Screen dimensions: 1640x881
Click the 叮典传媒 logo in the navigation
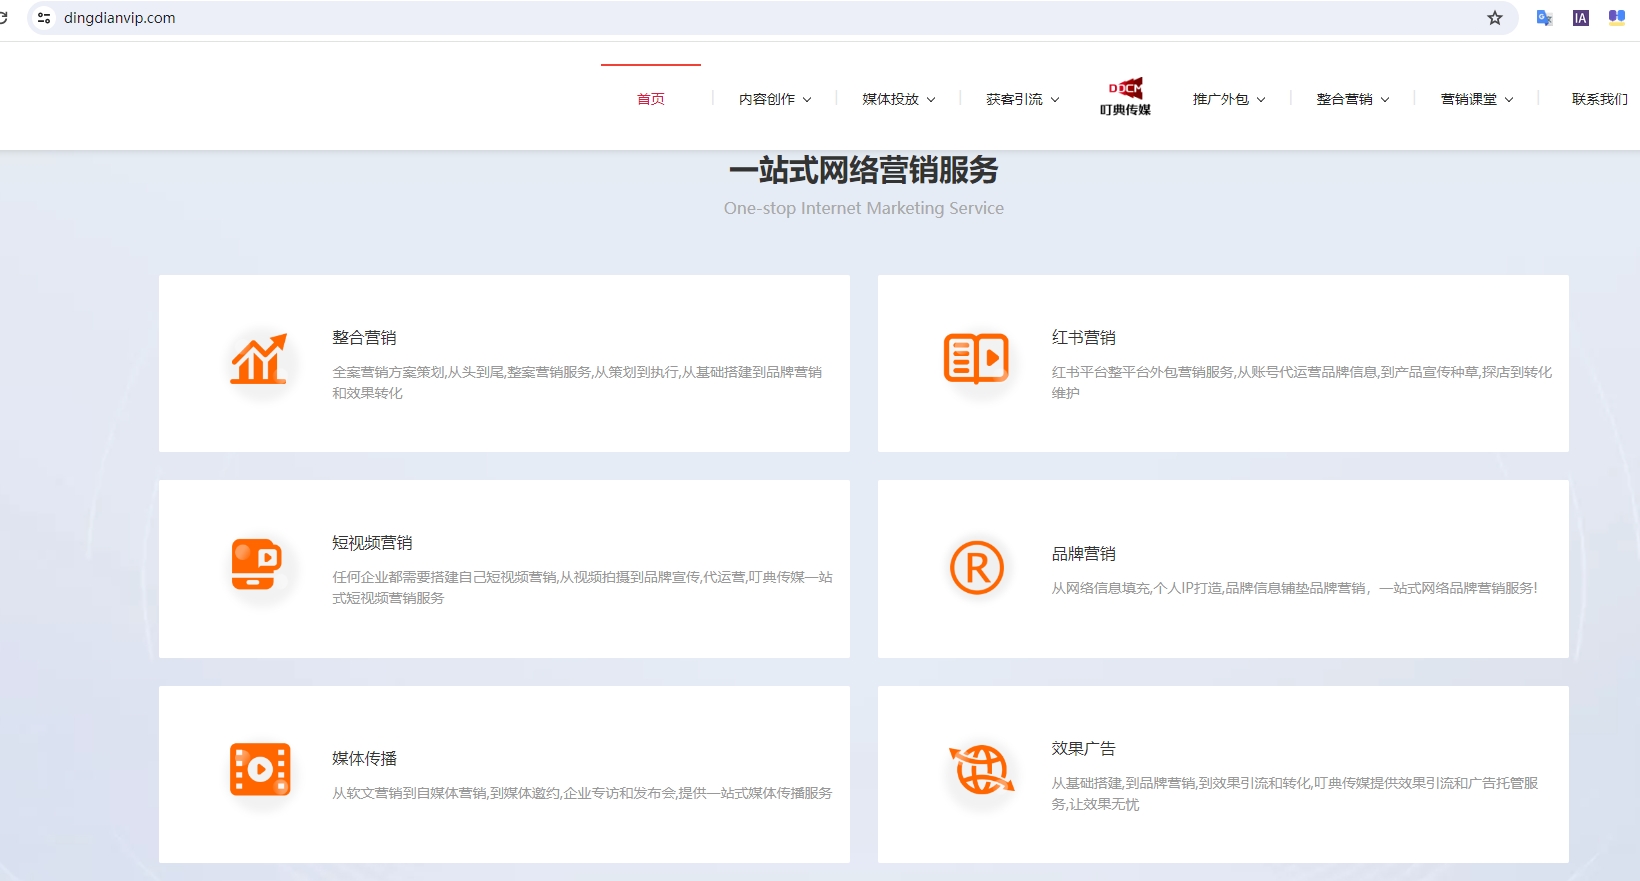[1125, 97]
